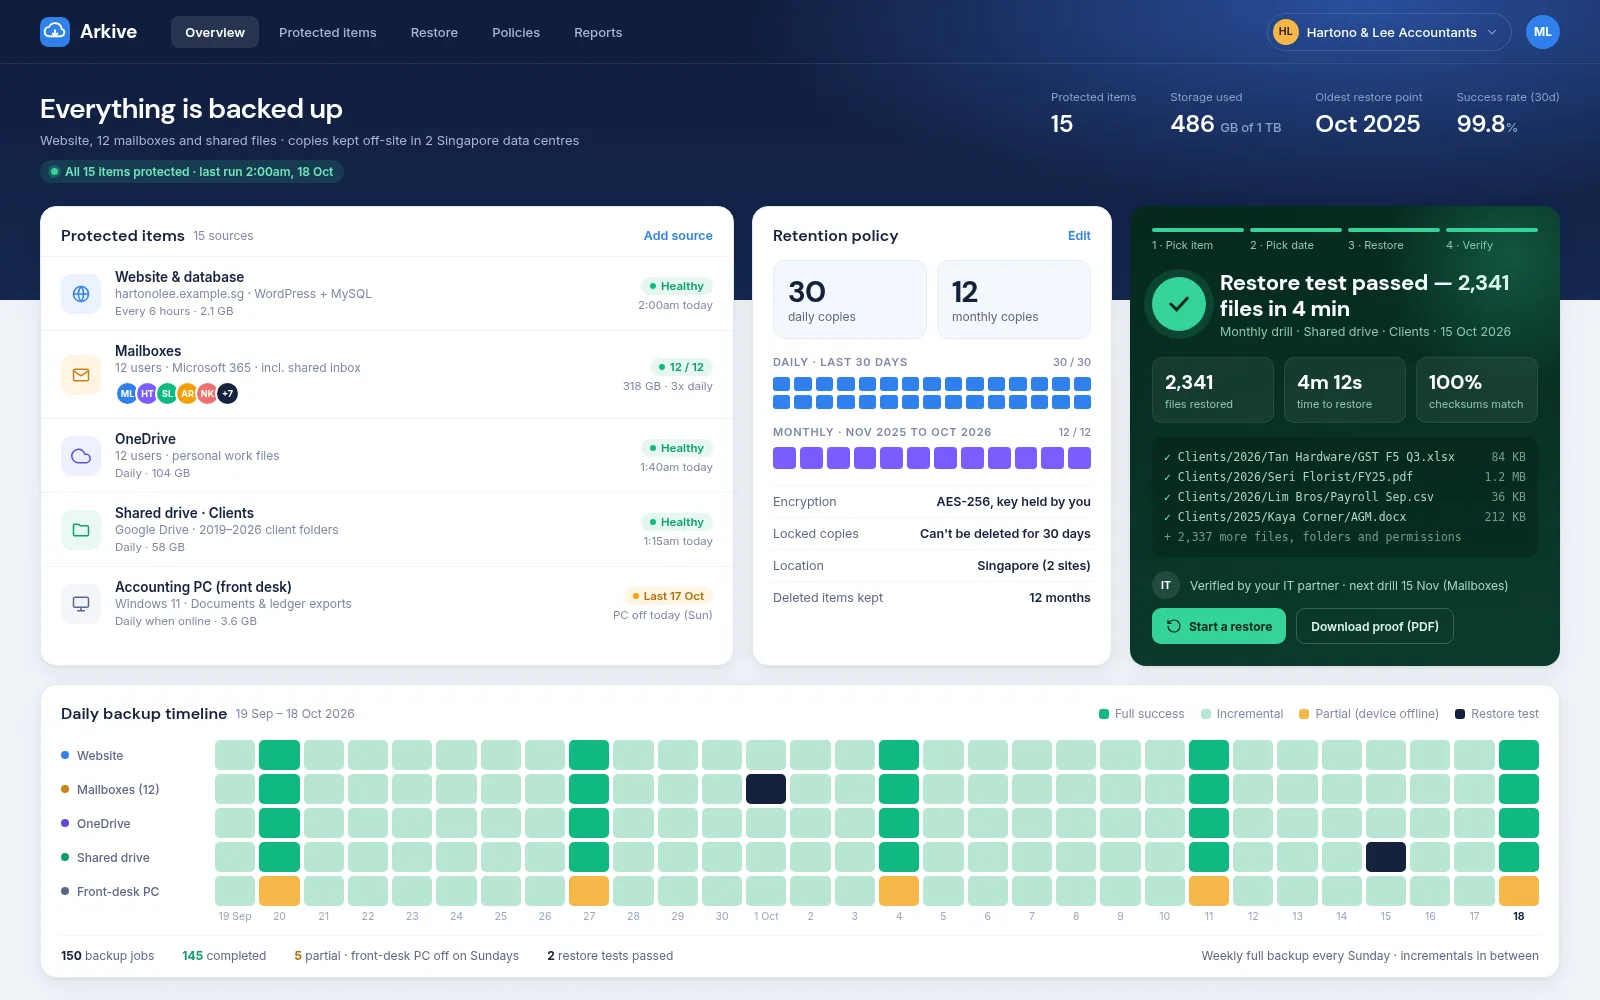1600x1000 pixels.
Task: Select the 30 daily copies card
Action: (x=850, y=300)
